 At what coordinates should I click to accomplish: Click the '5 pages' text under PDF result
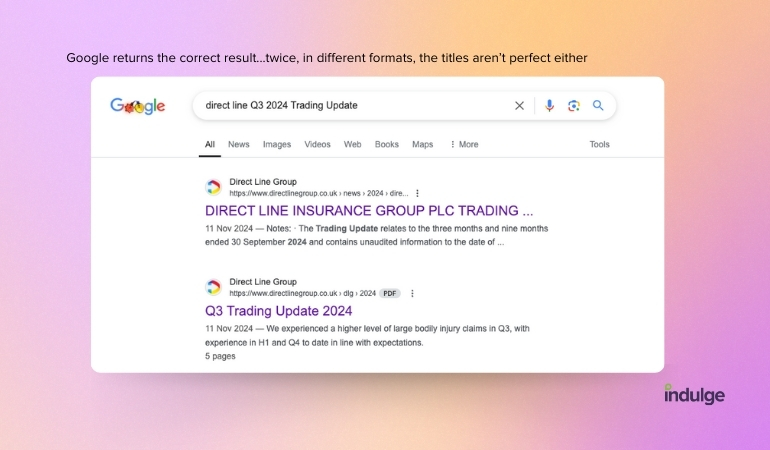point(220,356)
